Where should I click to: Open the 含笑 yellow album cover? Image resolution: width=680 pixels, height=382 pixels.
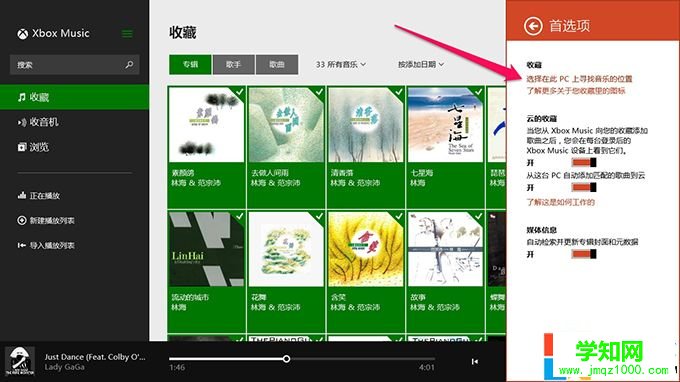(366, 249)
